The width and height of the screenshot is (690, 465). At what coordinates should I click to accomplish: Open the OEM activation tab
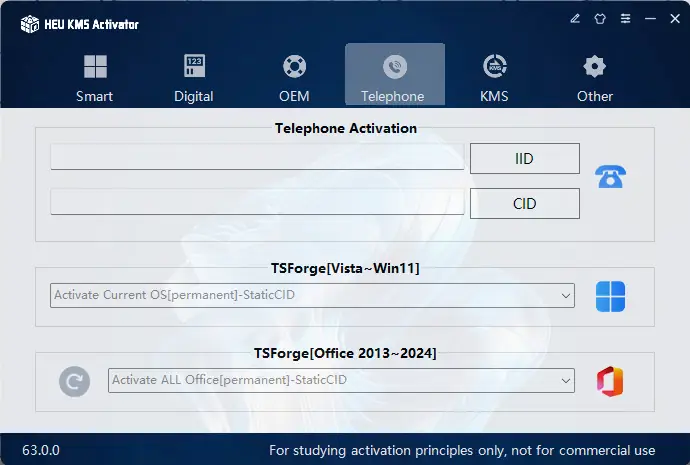point(294,78)
